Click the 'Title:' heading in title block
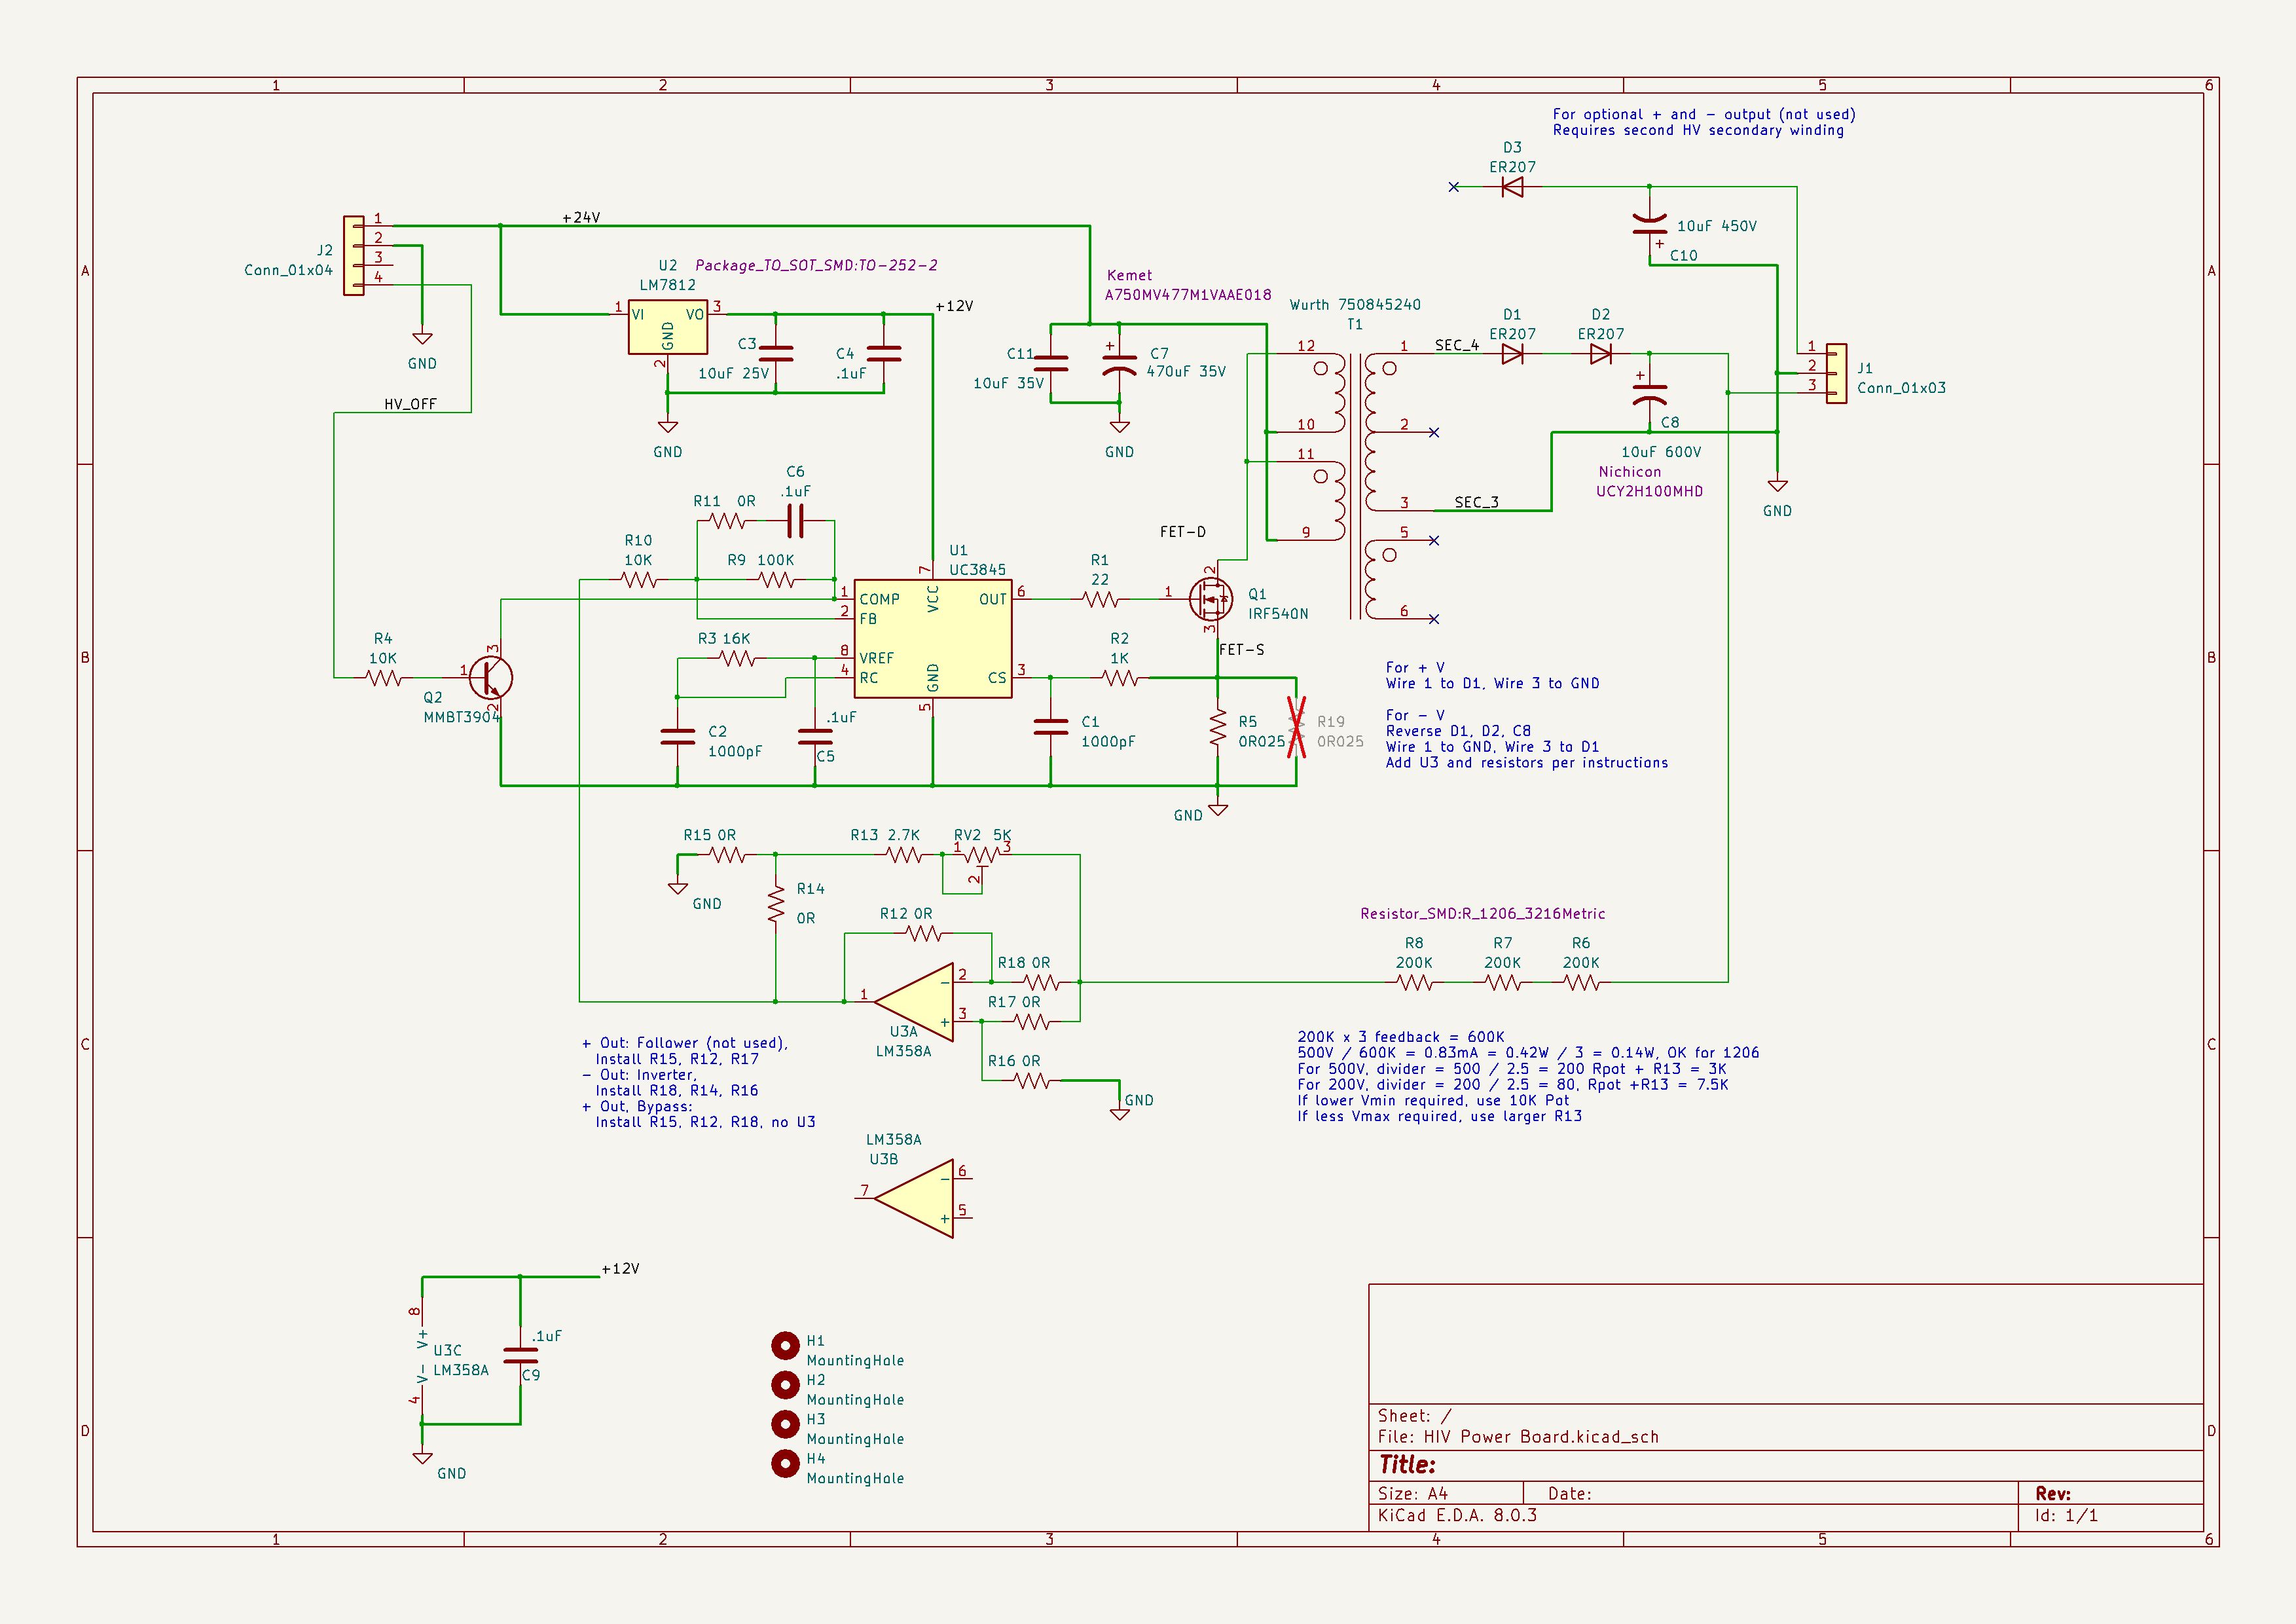The image size is (2296, 1624). (1406, 1464)
